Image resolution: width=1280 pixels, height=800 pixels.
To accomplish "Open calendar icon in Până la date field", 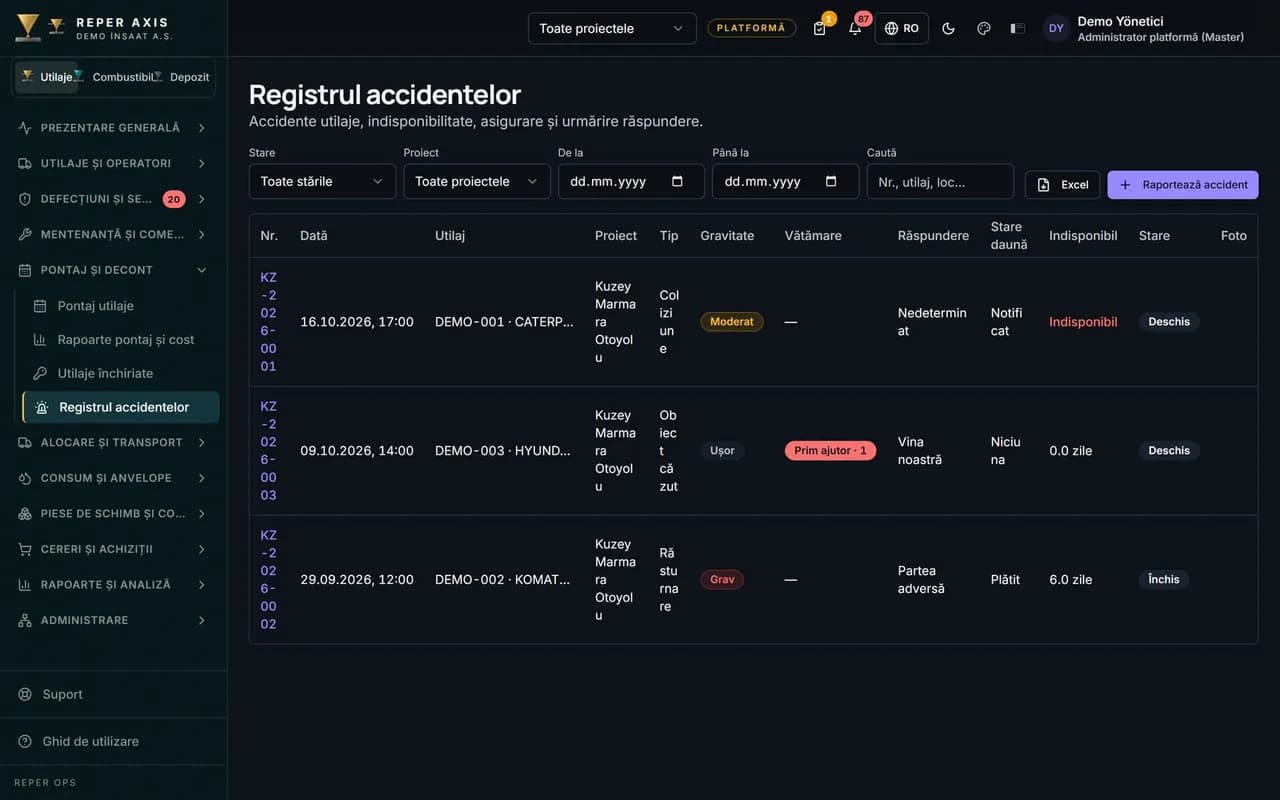I will click(x=831, y=181).
